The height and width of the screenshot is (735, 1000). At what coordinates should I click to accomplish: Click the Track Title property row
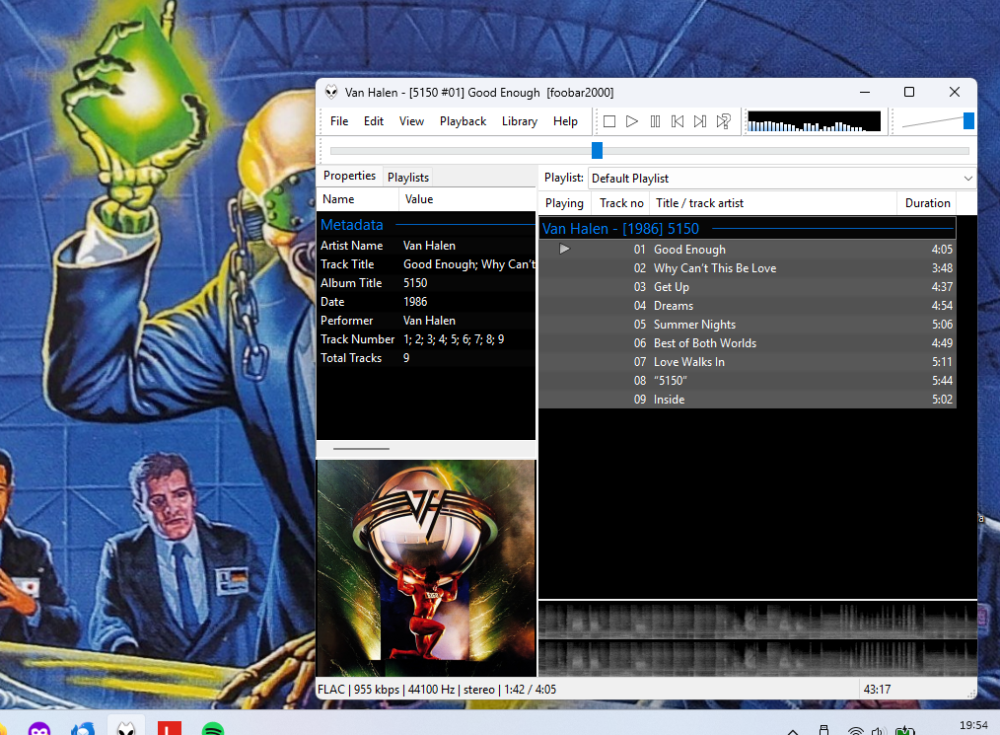pyautogui.click(x=427, y=264)
